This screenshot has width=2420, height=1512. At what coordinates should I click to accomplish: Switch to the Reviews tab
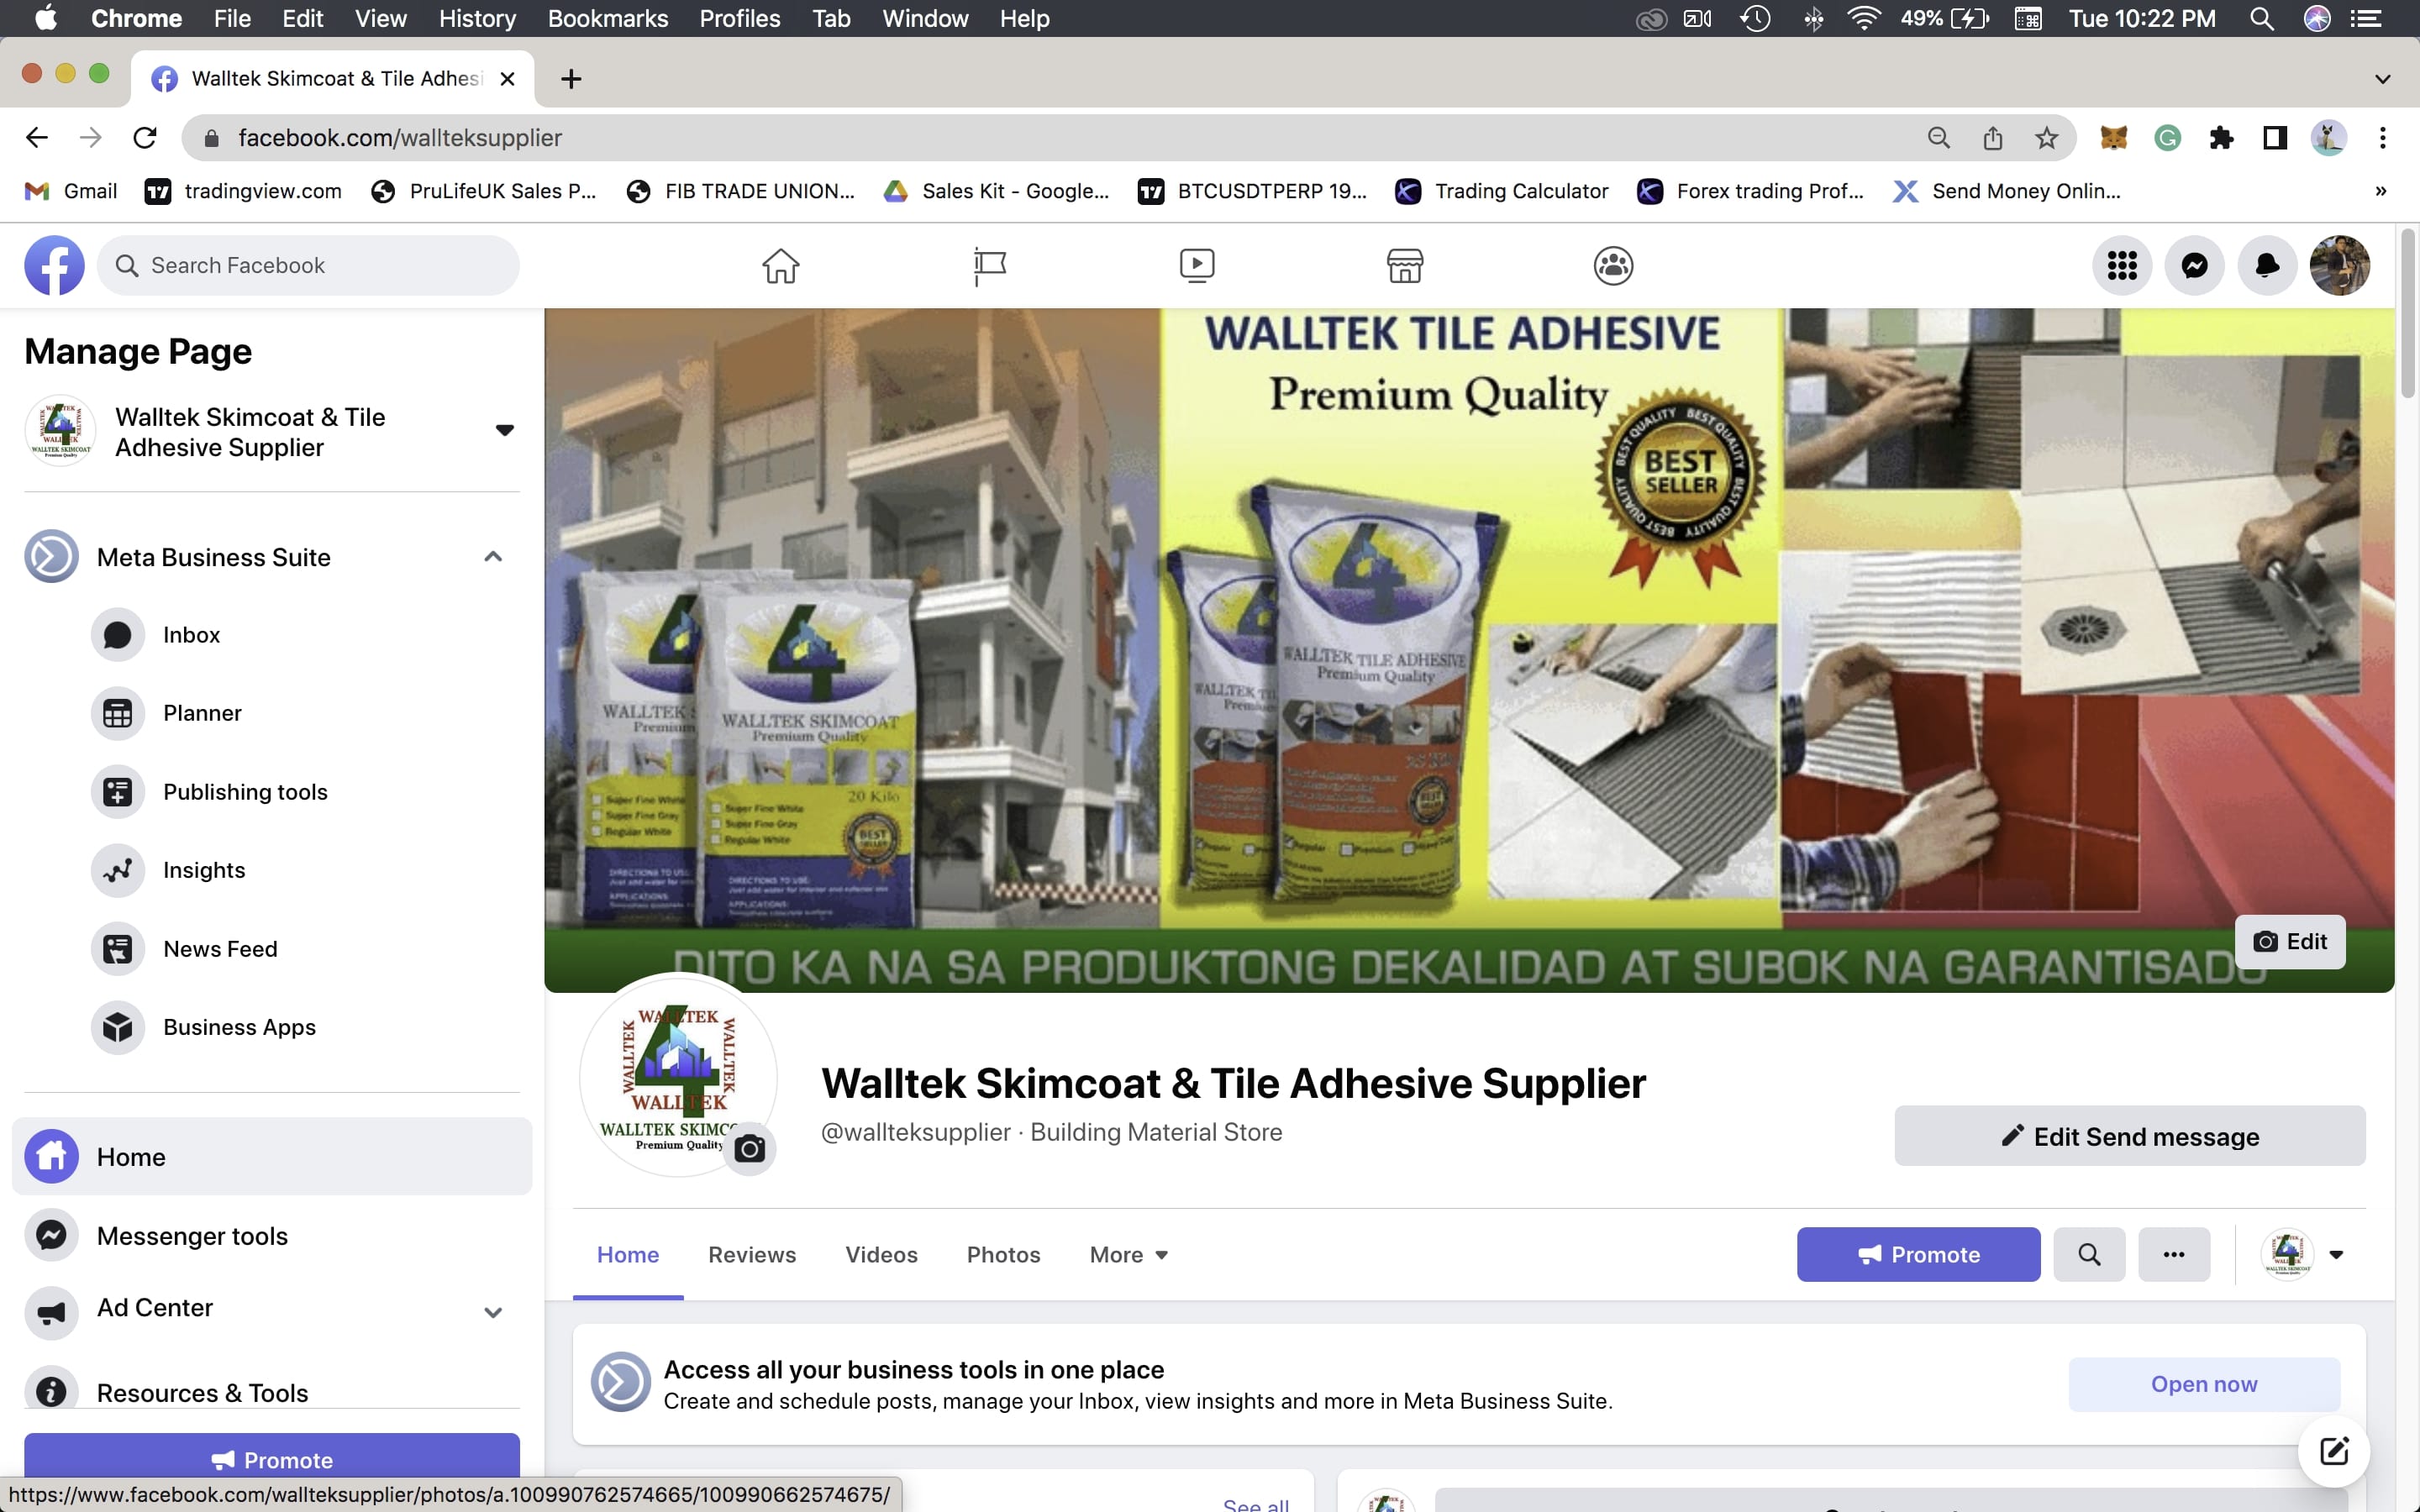(751, 1254)
